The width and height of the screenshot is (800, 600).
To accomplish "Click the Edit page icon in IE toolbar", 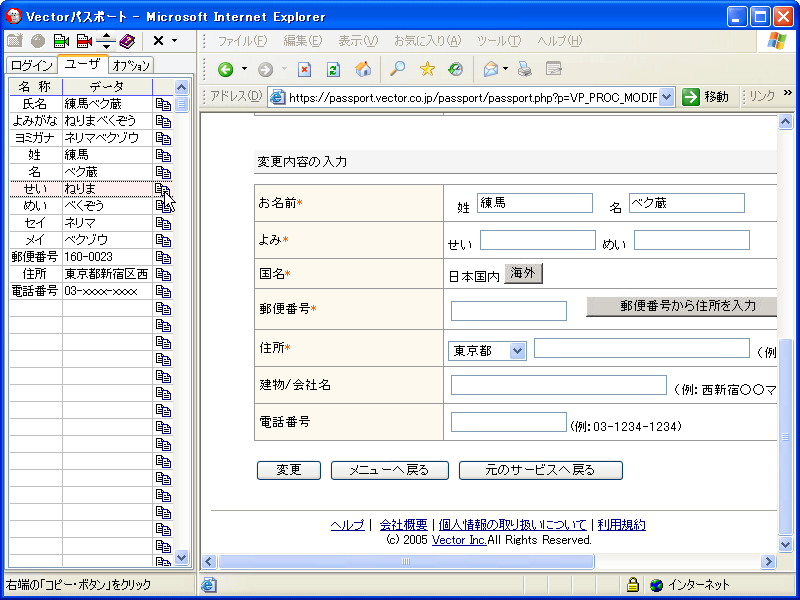I will coord(554,69).
